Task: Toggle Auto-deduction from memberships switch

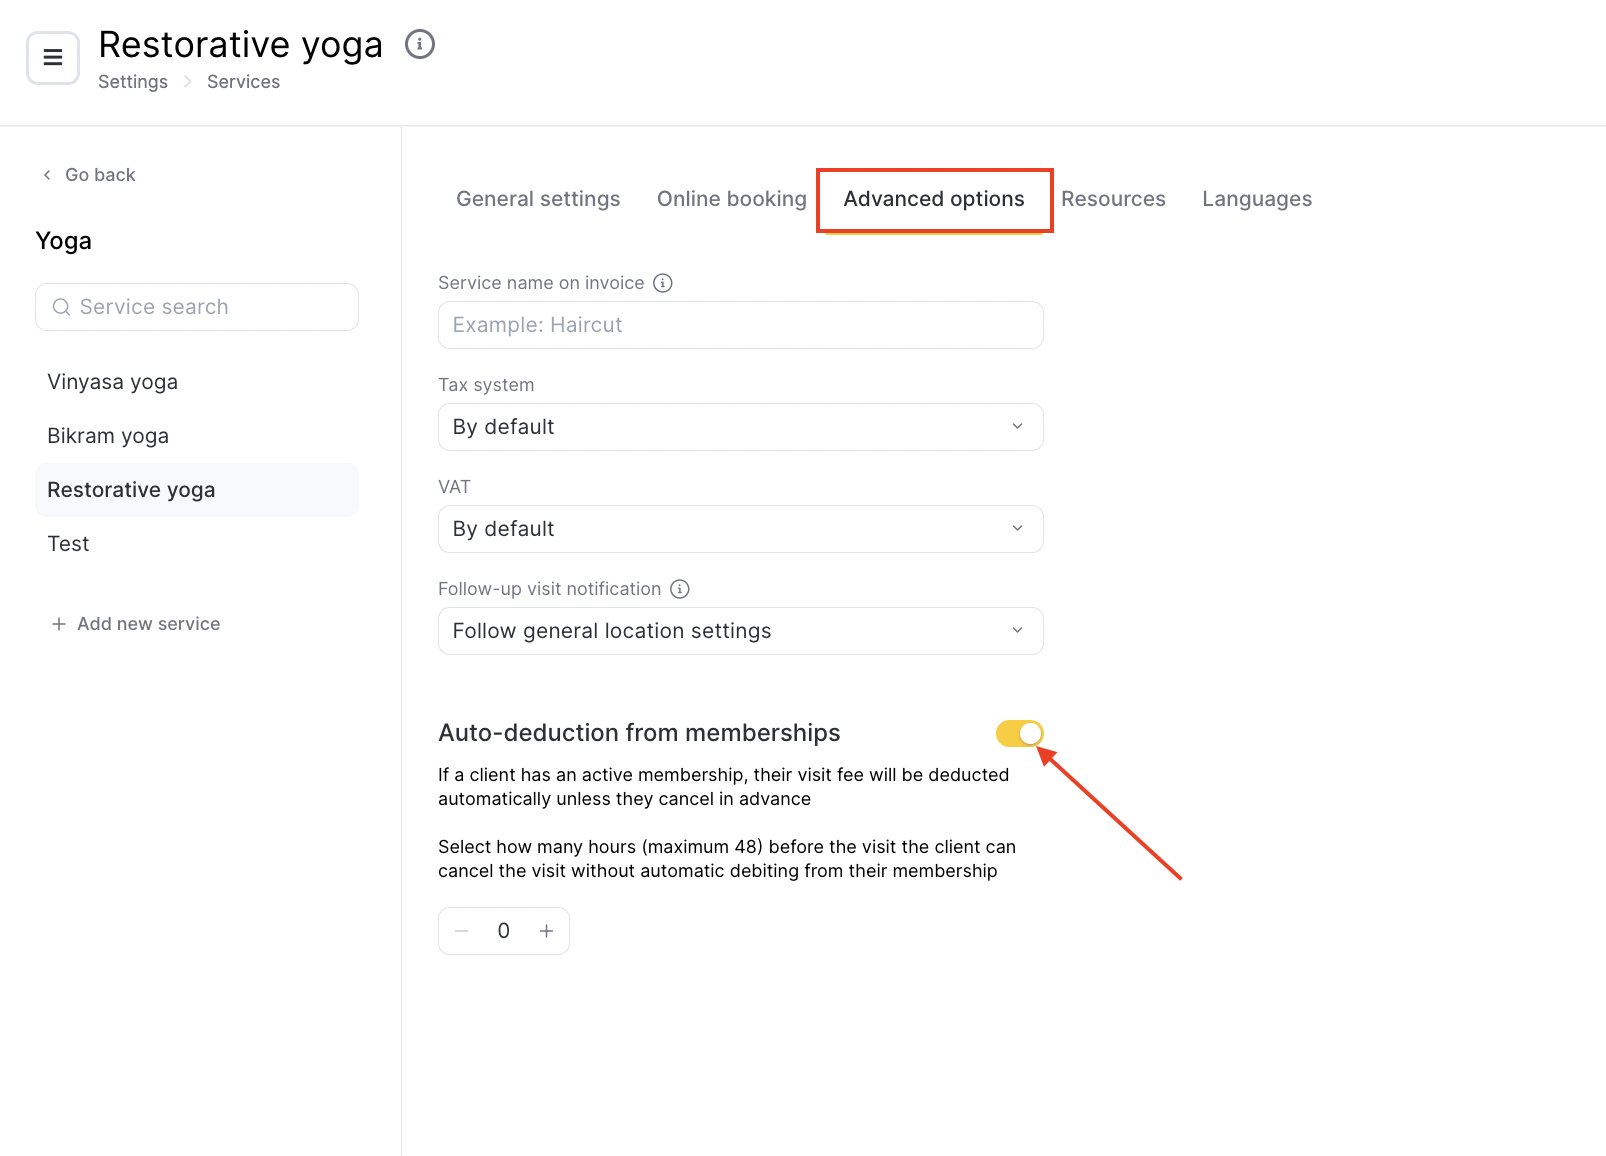Action: (1019, 733)
